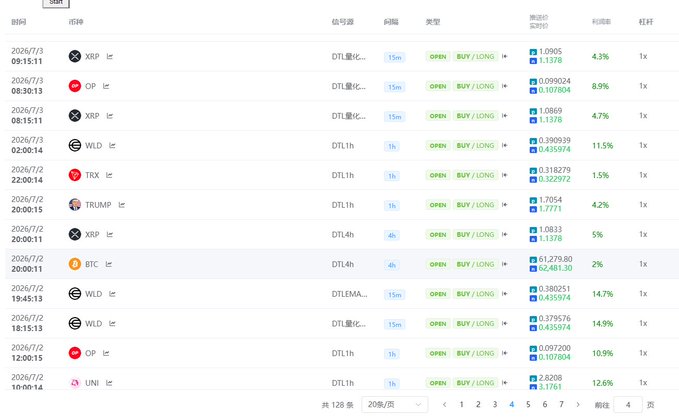The width and height of the screenshot is (679, 417).
Task: Open chart icon beside UNI
Action: (x=109, y=383)
